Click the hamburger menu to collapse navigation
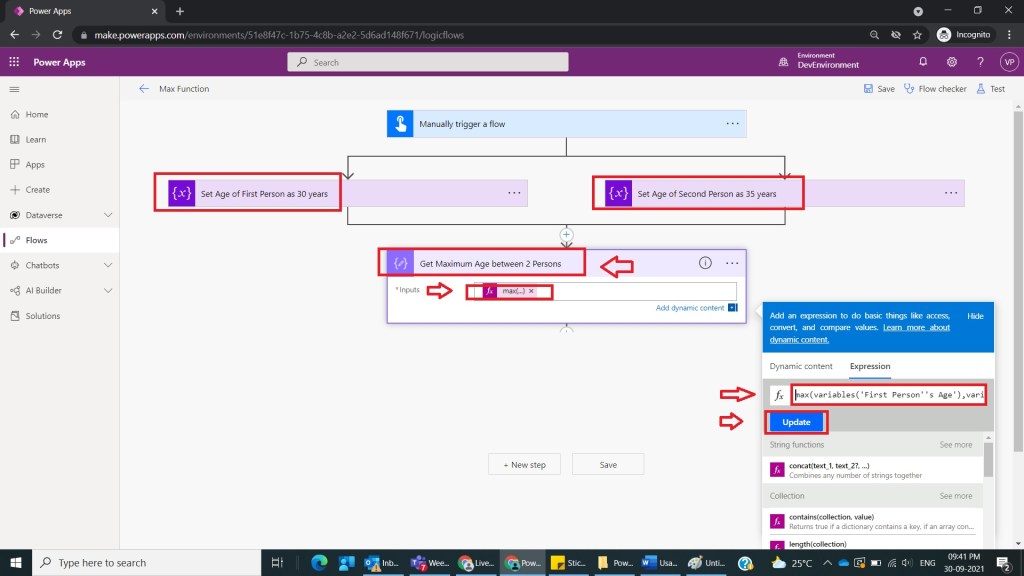The height and width of the screenshot is (576, 1024). pyautogui.click(x=14, y=89)
